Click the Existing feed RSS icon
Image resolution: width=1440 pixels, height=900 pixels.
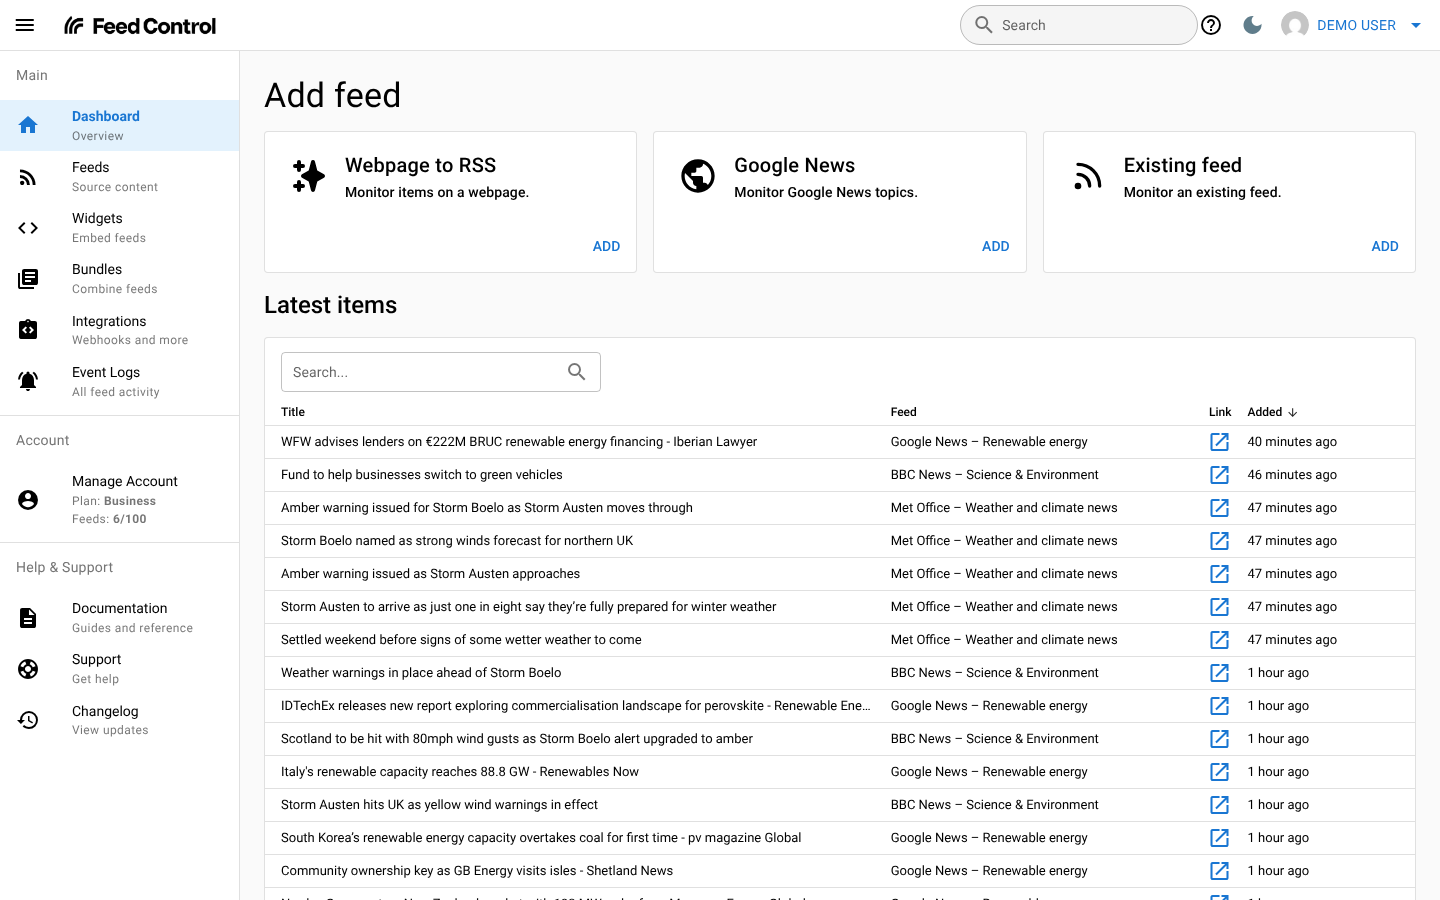coord(1088,176)
